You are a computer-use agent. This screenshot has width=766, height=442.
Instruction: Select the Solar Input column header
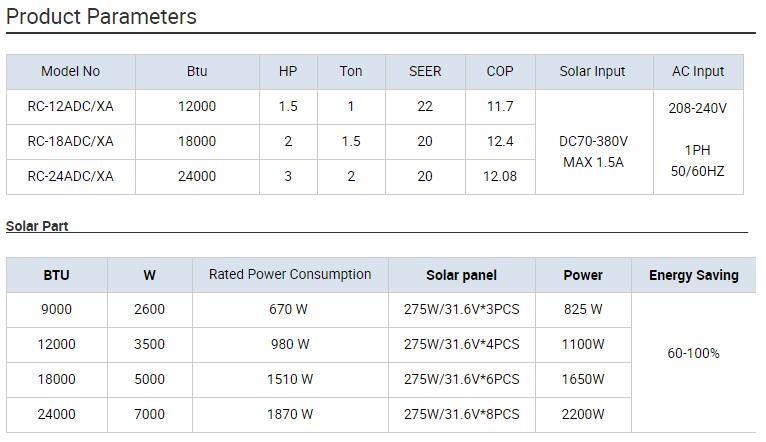(x=592, y=72)
